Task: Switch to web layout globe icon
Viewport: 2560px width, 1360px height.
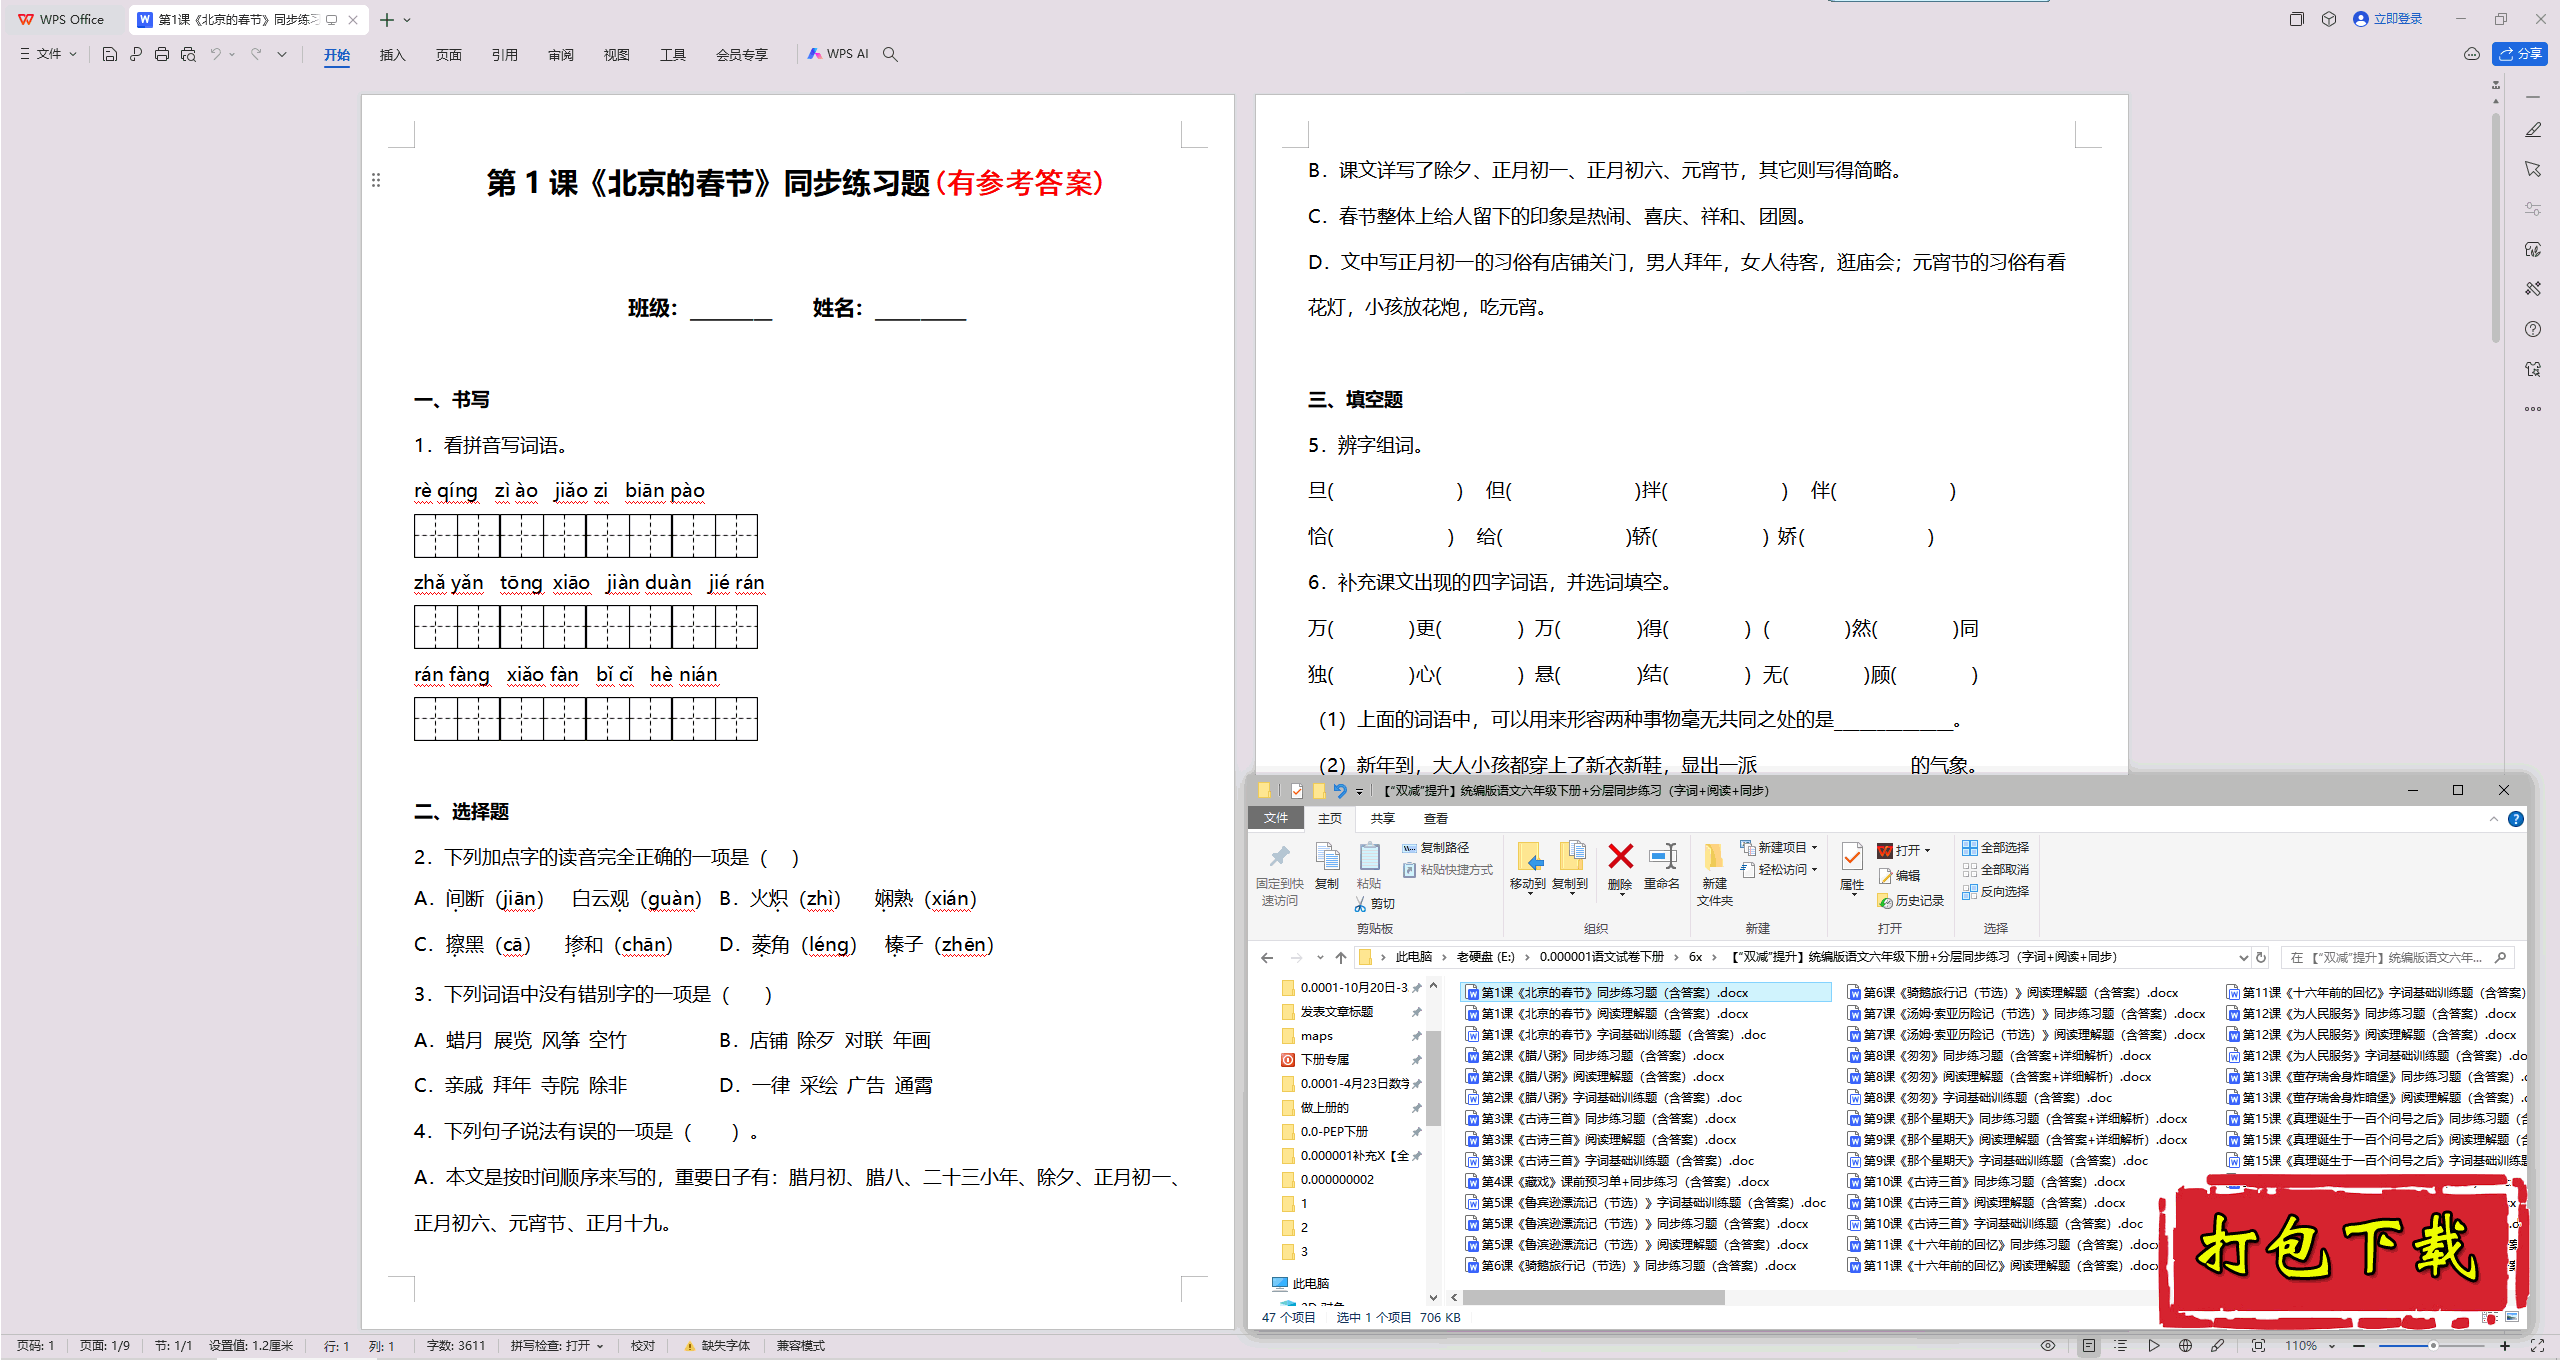Action: pyautogui.click(x=2186, y=1346)
